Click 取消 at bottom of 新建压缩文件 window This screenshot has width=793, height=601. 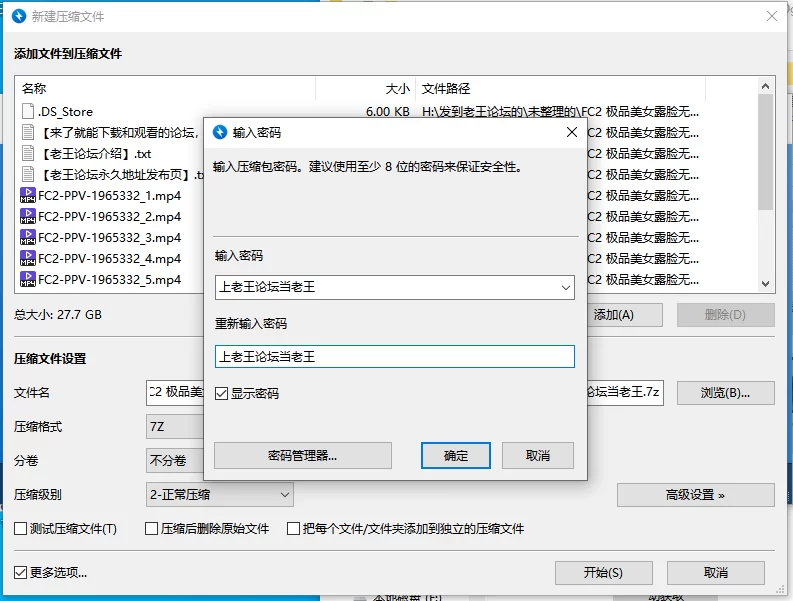pos(716,573)
